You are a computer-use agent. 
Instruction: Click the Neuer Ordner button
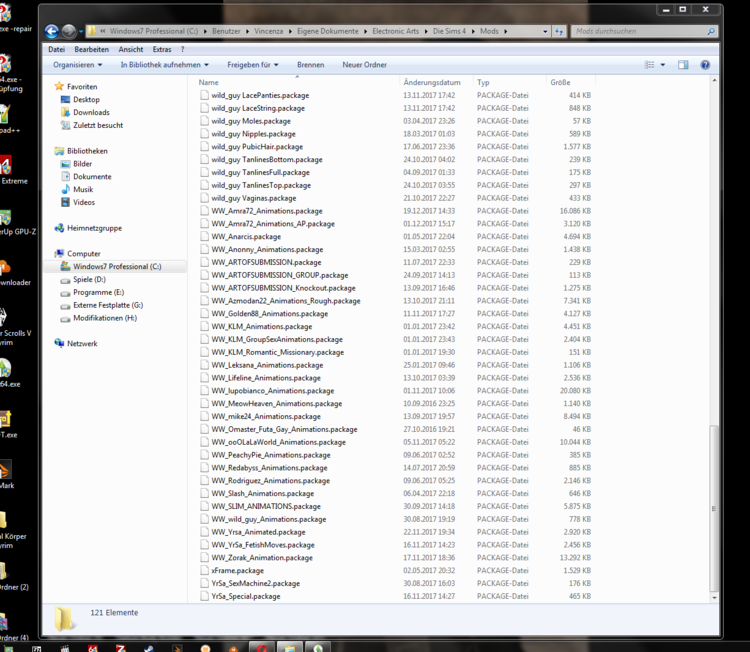point(364,65)
